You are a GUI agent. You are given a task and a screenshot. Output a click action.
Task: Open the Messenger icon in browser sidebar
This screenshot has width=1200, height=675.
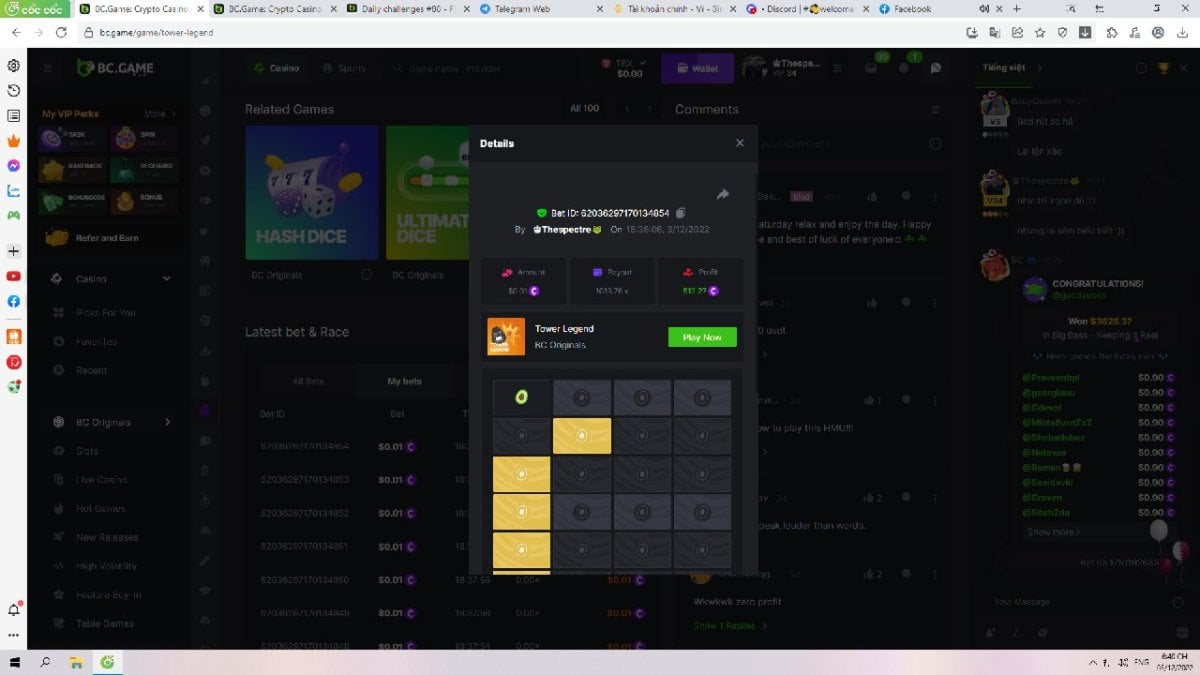(14, 166)
